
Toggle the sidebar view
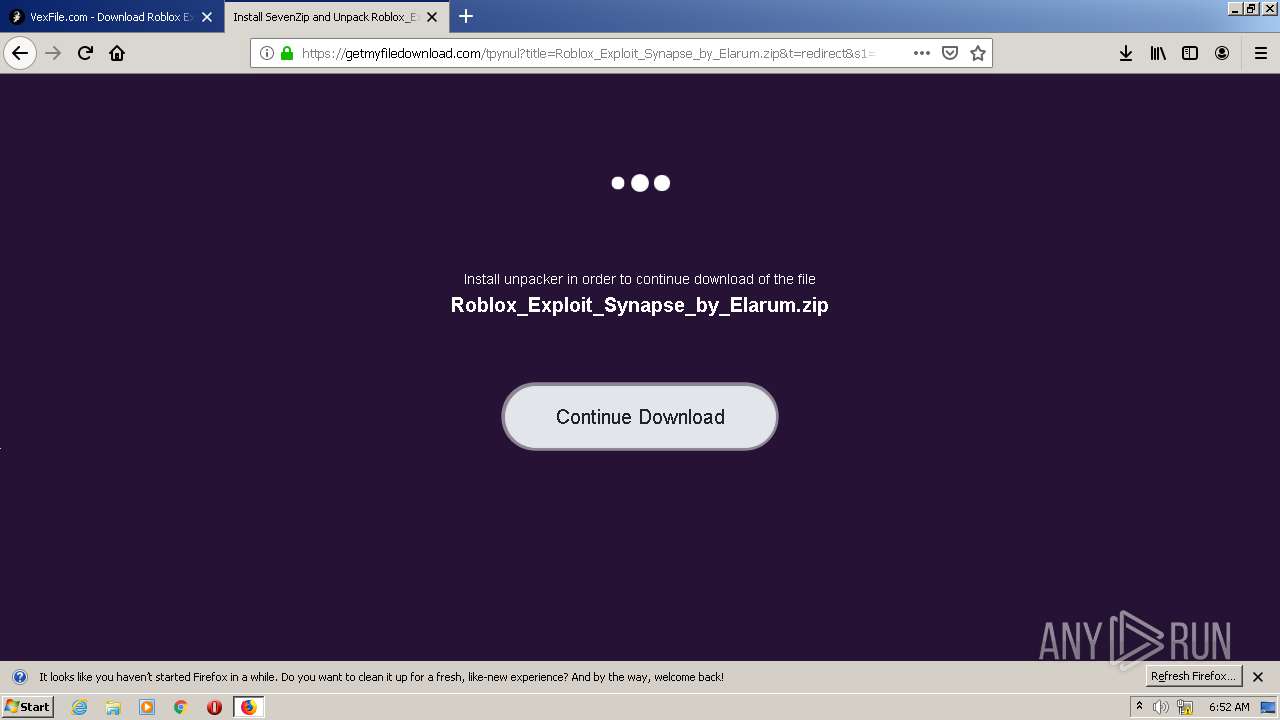pos(1190,53)
